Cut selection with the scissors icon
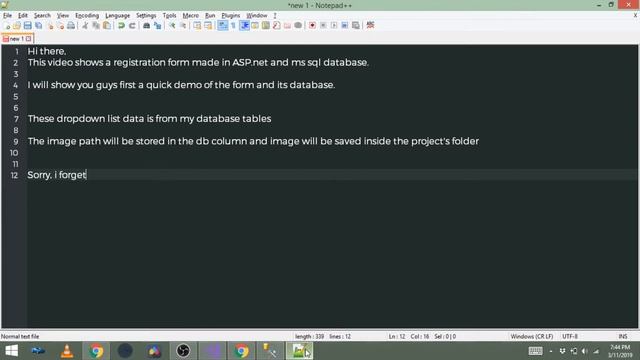The width and height of the screenshot is (640, 360). pos(85,25)
